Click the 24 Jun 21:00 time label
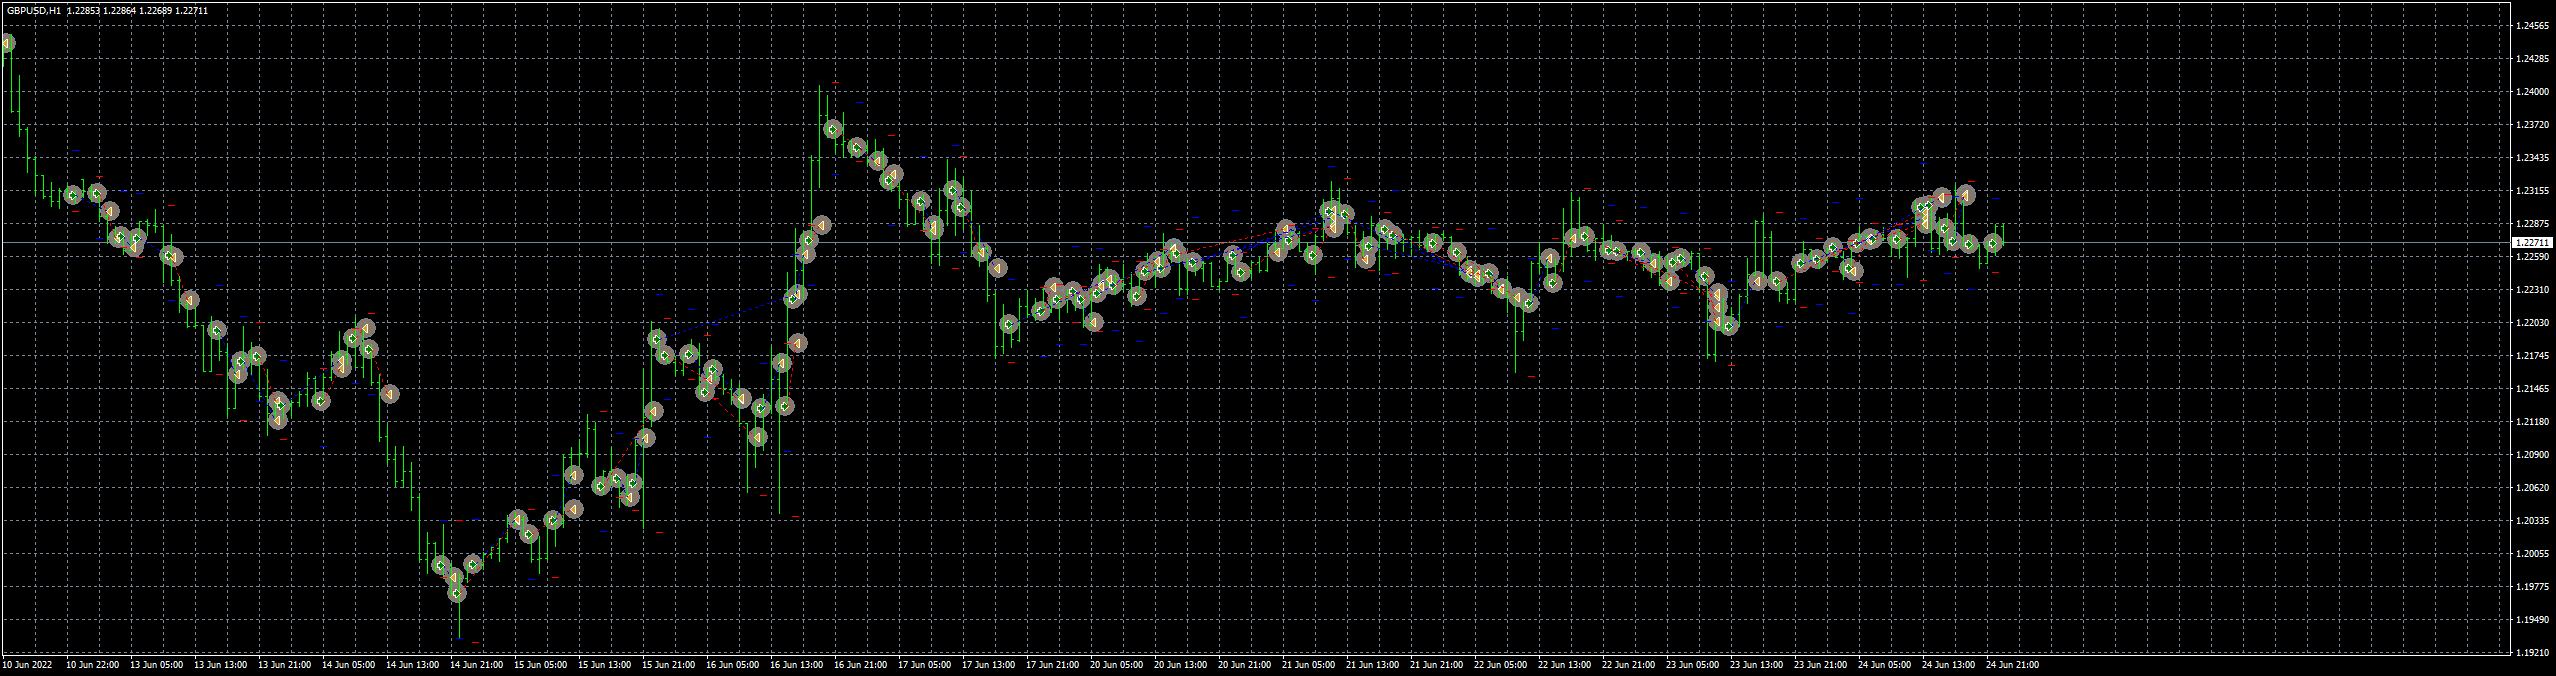 pyautogui.click(x=2013, y=665)
